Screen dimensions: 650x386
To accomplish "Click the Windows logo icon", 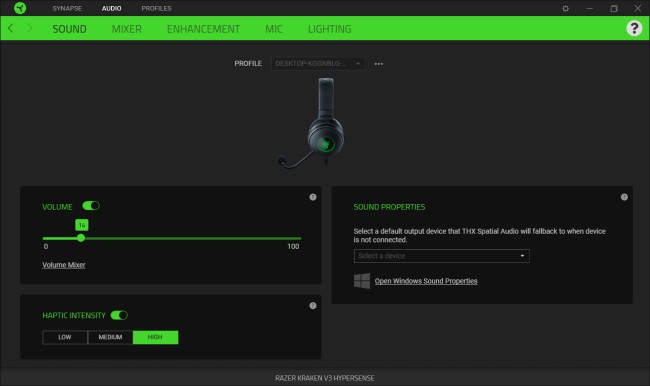I will pos(362,281).
